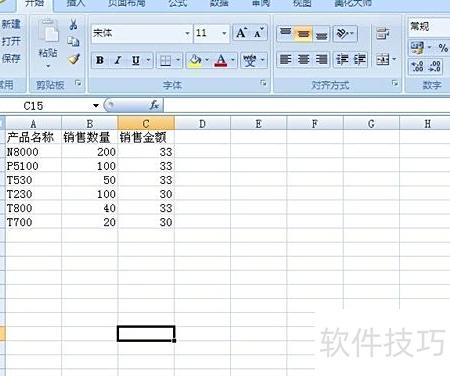
Task: Click the merge and center icon
Action: point(382,60)
